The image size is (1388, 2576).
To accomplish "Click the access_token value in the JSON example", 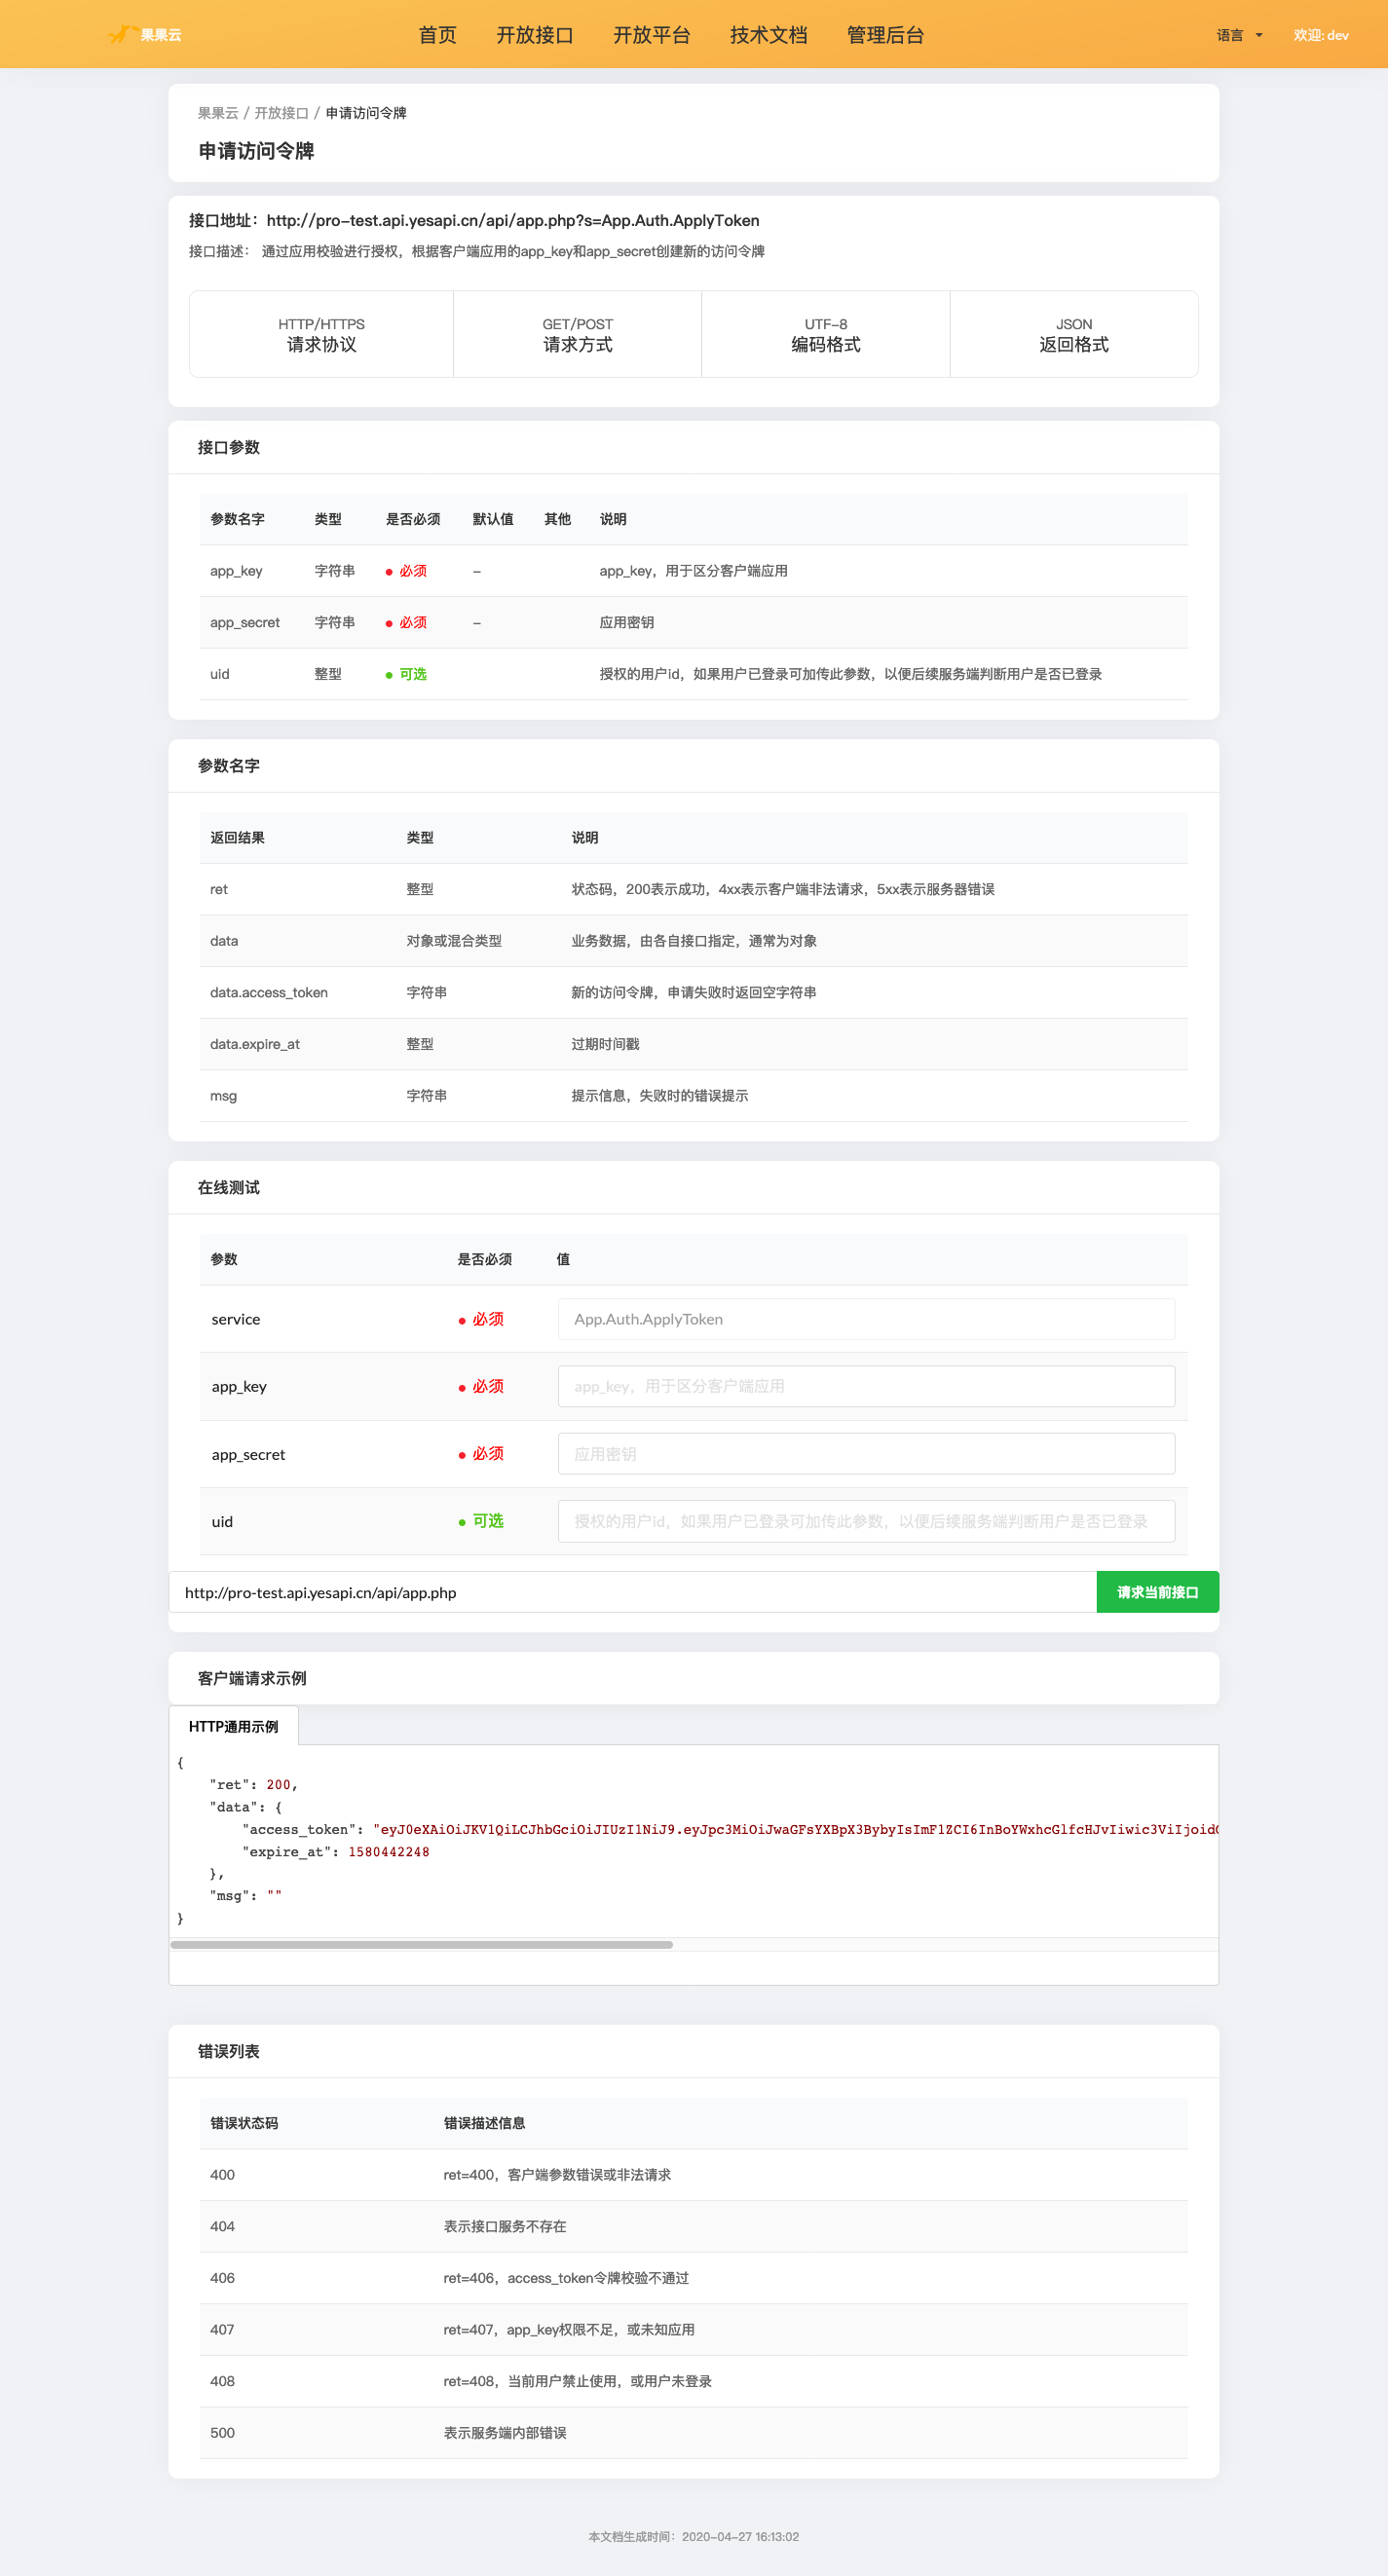I will (x=795, y=1829).
